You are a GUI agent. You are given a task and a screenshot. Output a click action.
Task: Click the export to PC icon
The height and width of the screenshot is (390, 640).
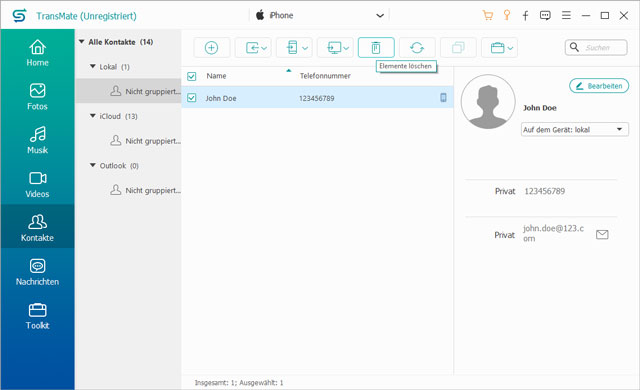pos(334,48)
